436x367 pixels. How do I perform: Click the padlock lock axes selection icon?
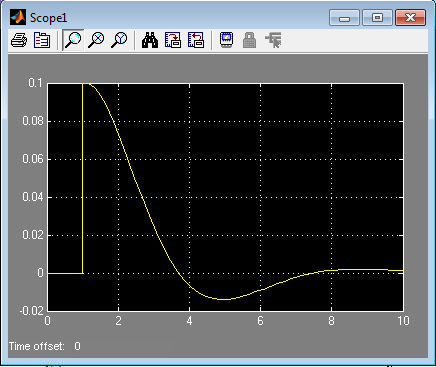250,40
